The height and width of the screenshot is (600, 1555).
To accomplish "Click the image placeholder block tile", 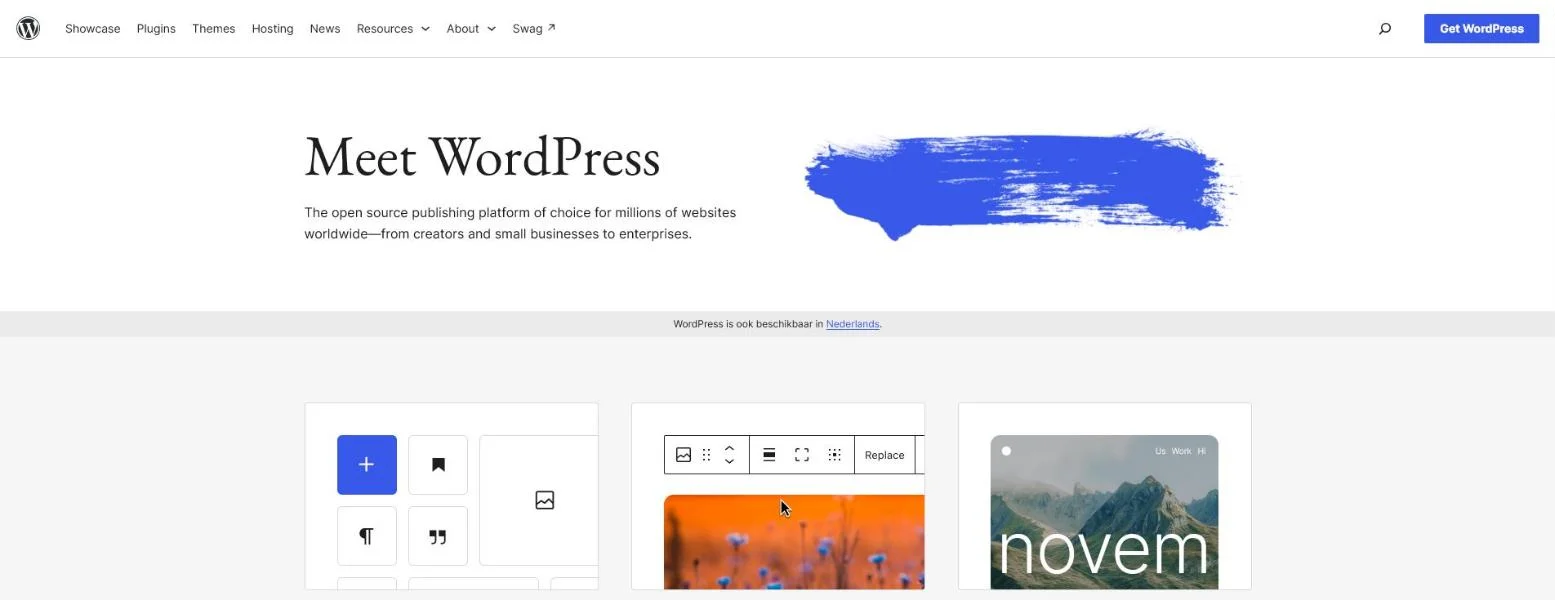I will (x=539, y=500).
